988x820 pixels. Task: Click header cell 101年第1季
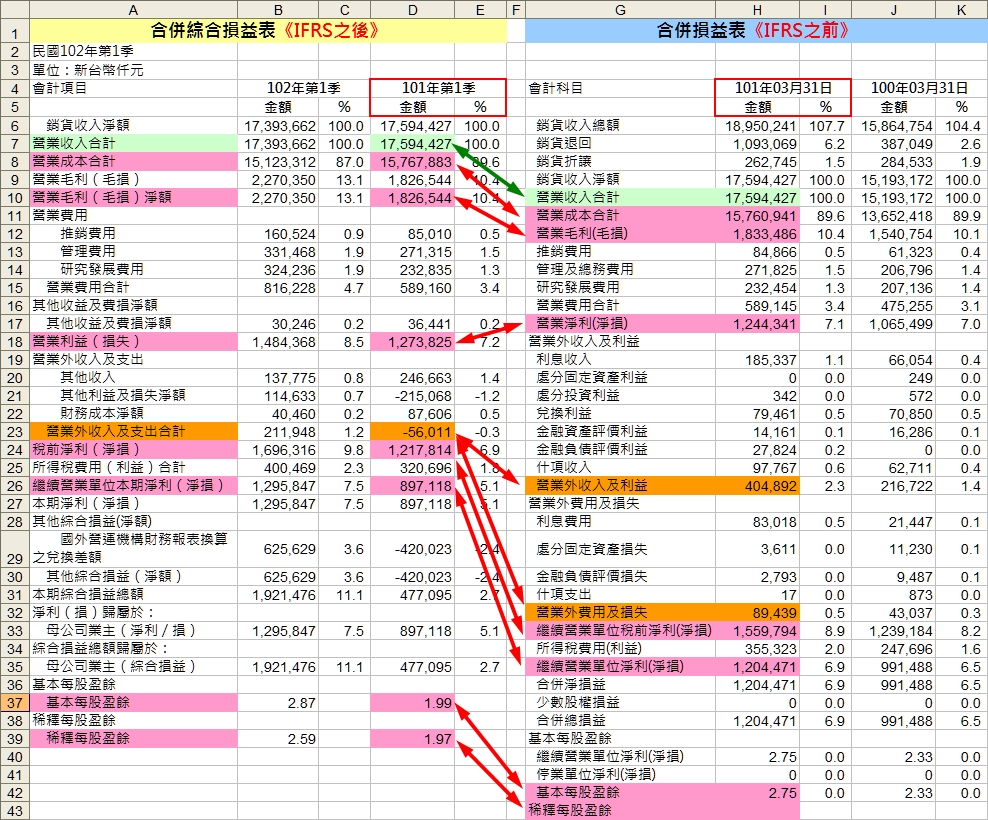point(438,88)
